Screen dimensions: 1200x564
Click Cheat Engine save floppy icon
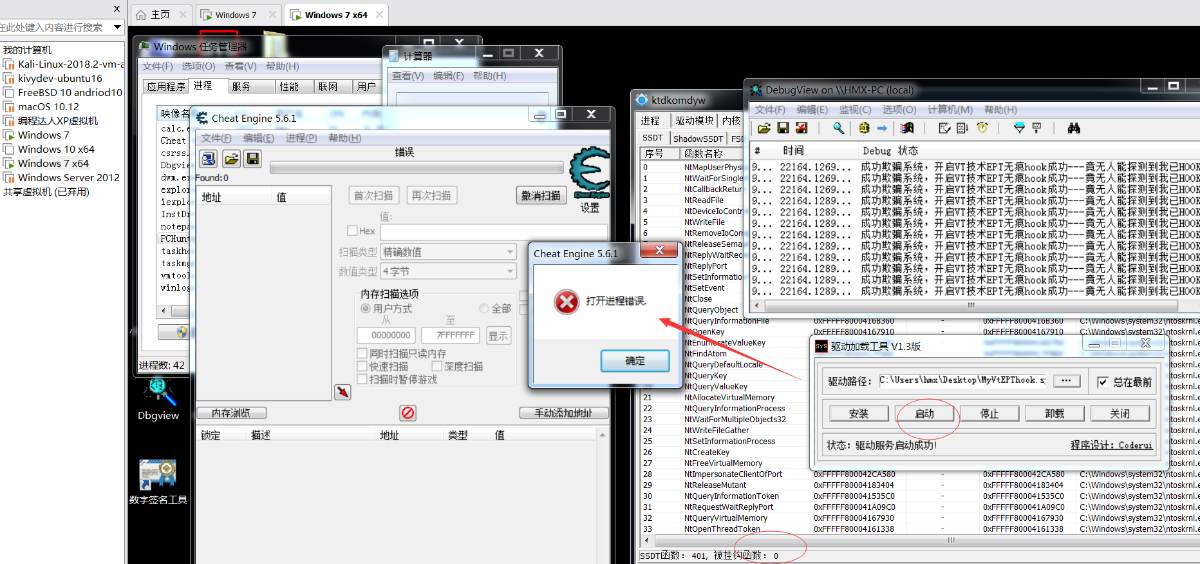click(x=253, y=159)
